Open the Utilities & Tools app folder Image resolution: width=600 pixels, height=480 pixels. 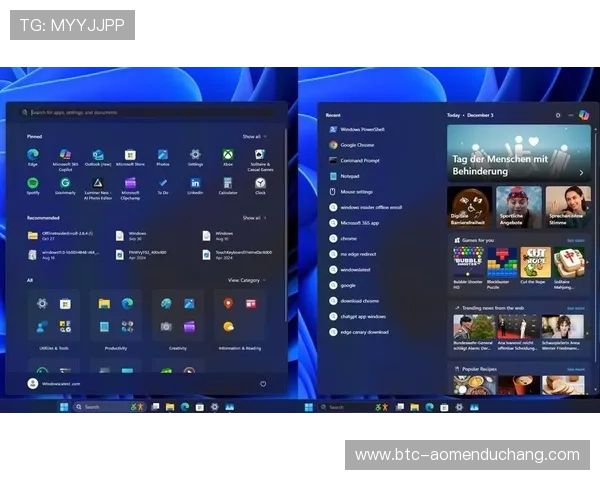tap(54, 315)
